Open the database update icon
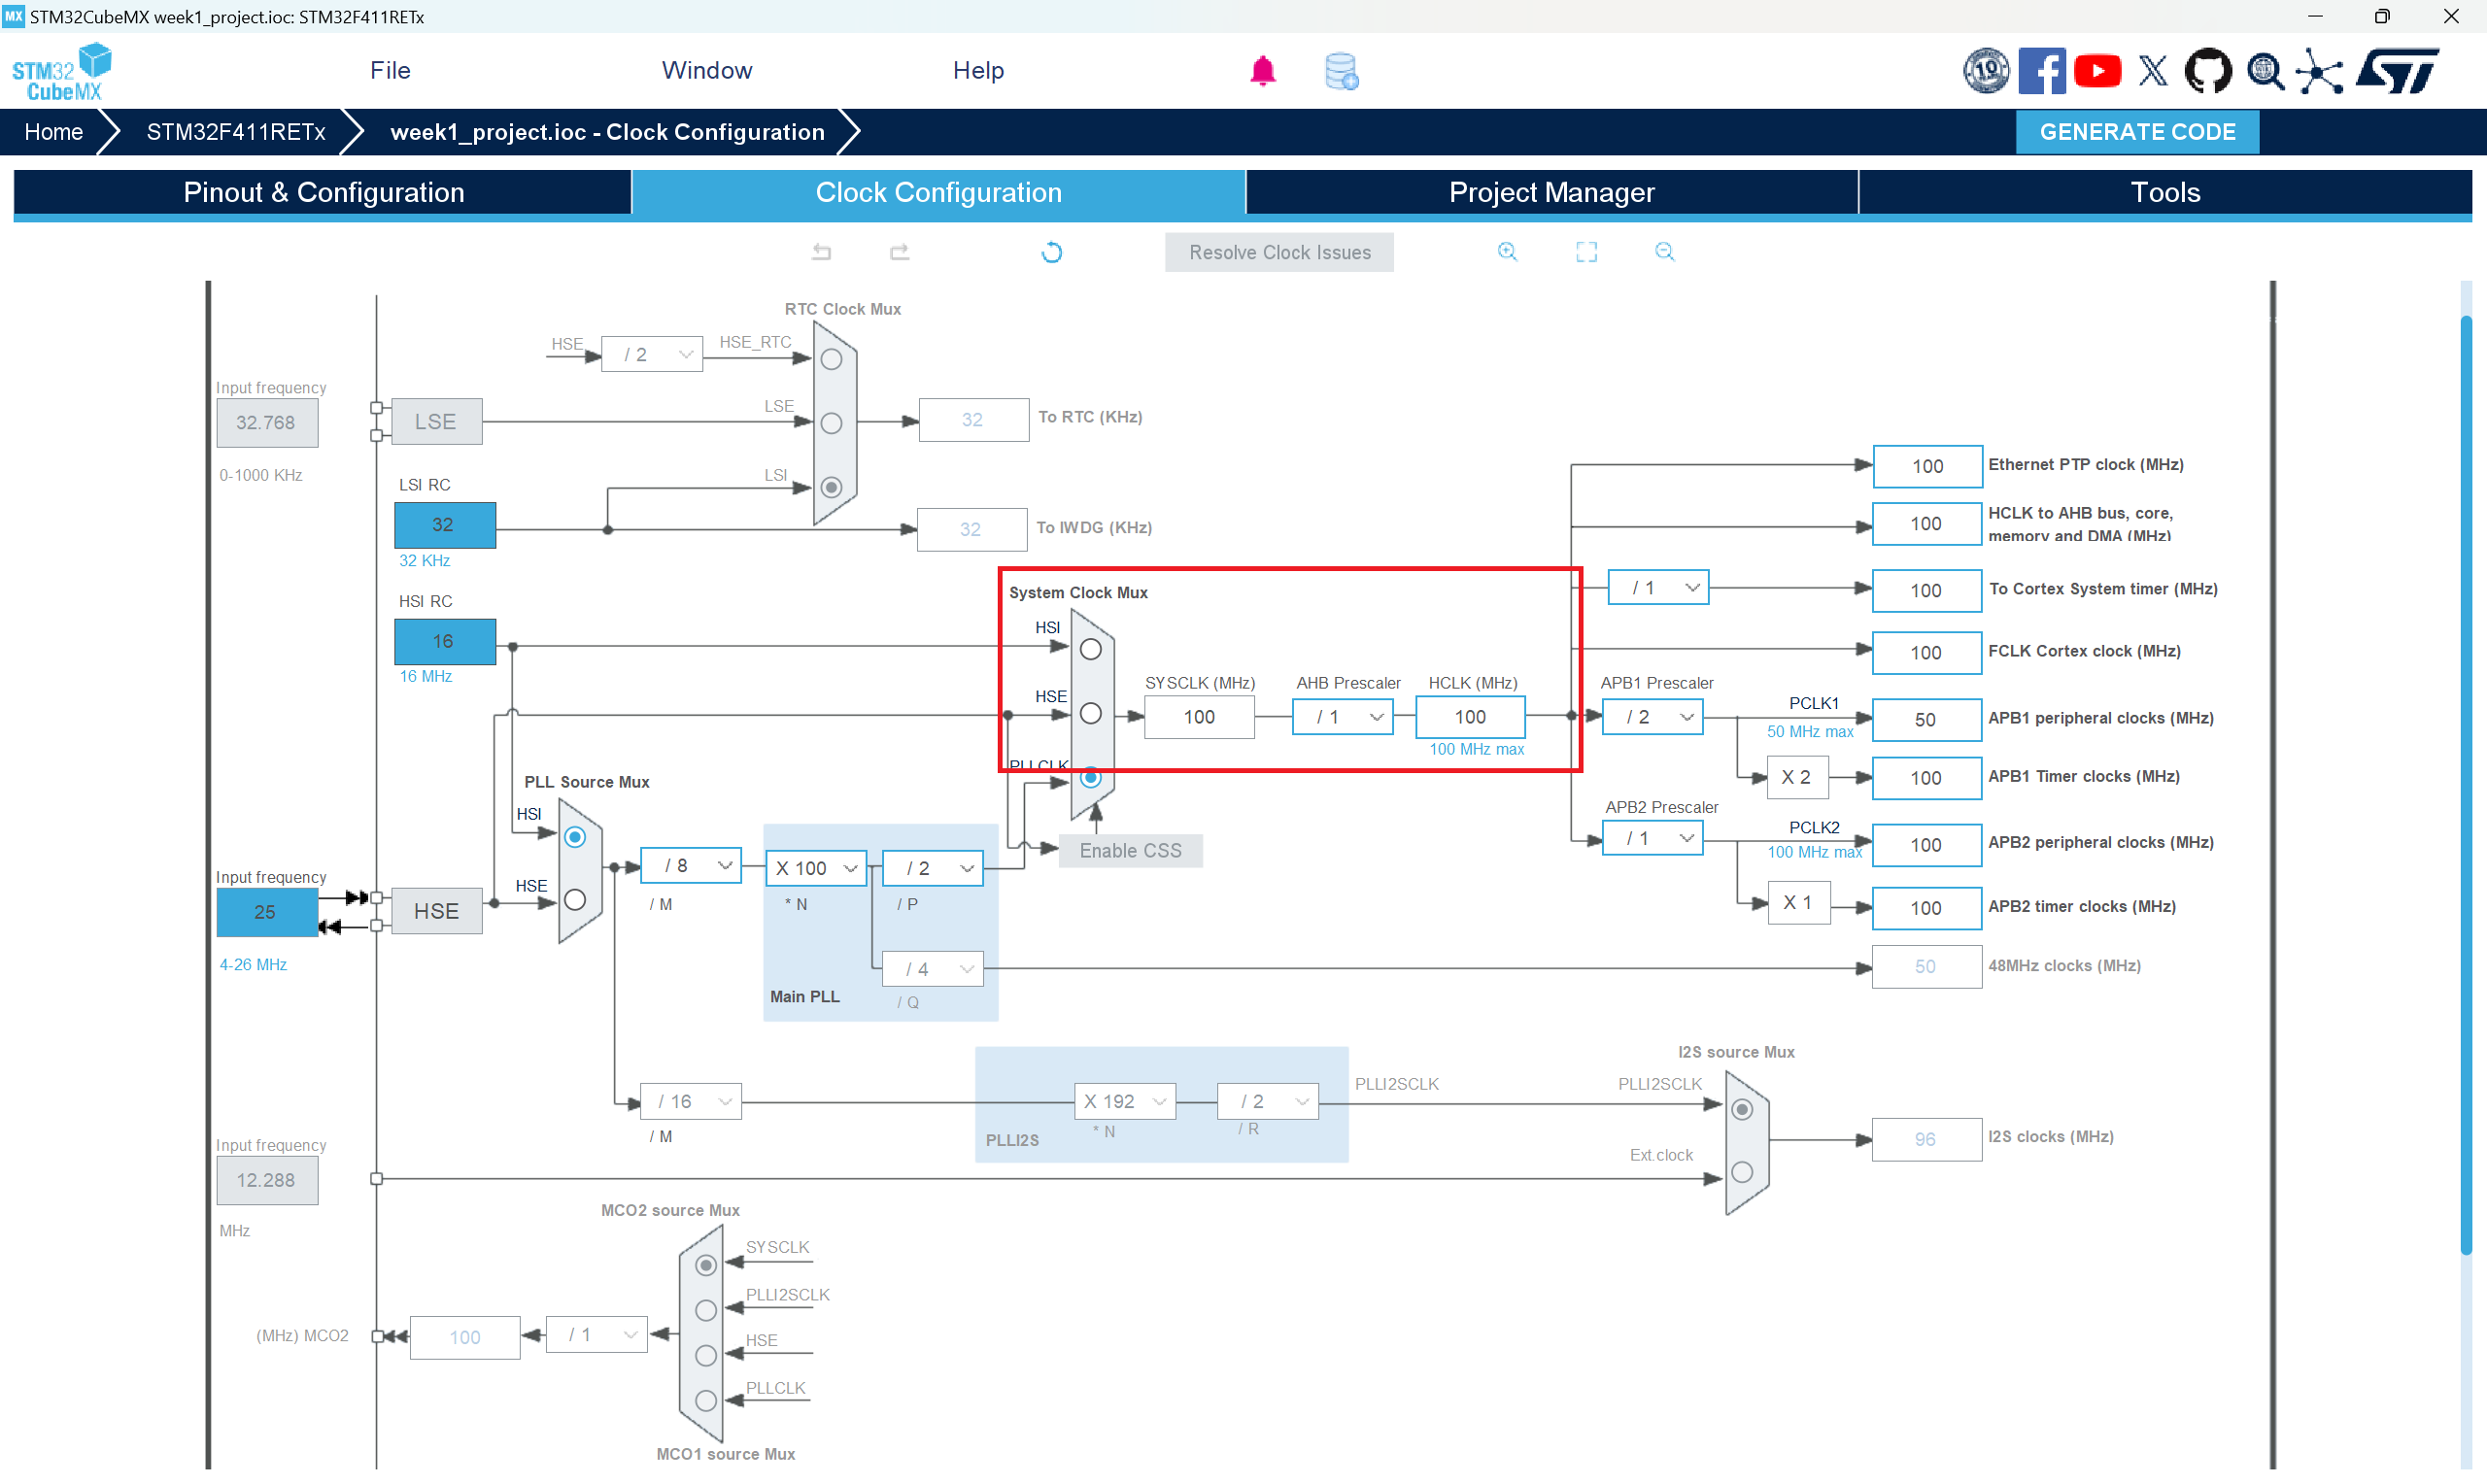This screenshot has height=1484, width=2487. click(x=1340, y=71)
